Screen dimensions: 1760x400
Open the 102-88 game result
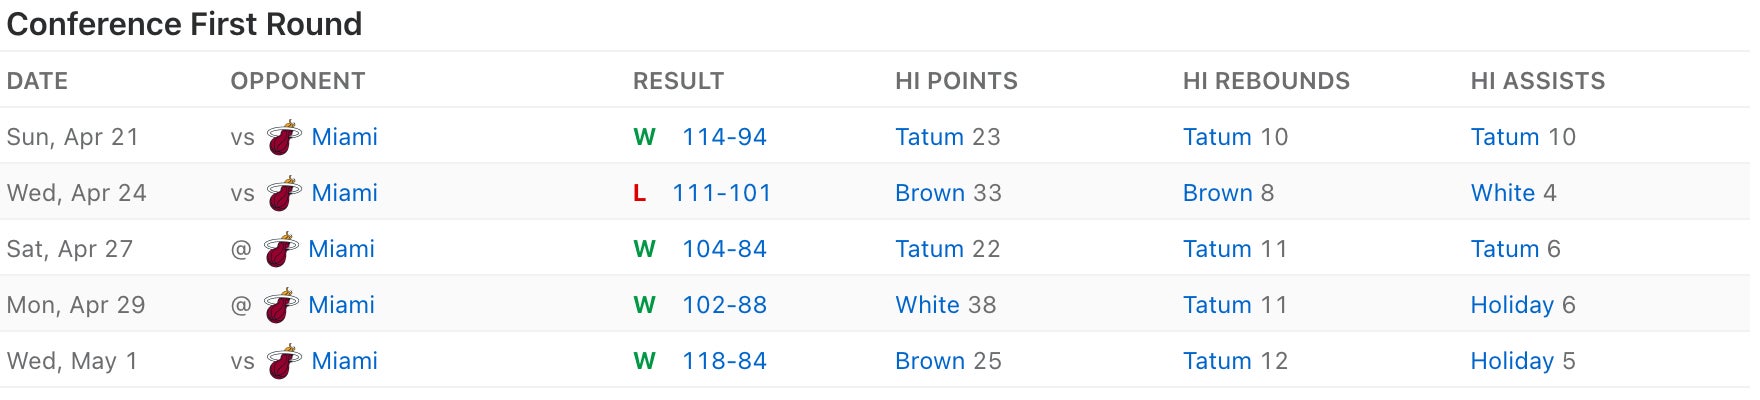click(724, 305)
